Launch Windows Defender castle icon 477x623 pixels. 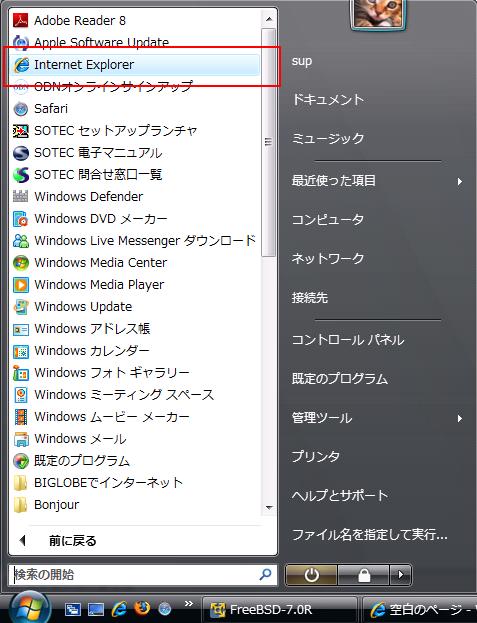coord(20,196)
